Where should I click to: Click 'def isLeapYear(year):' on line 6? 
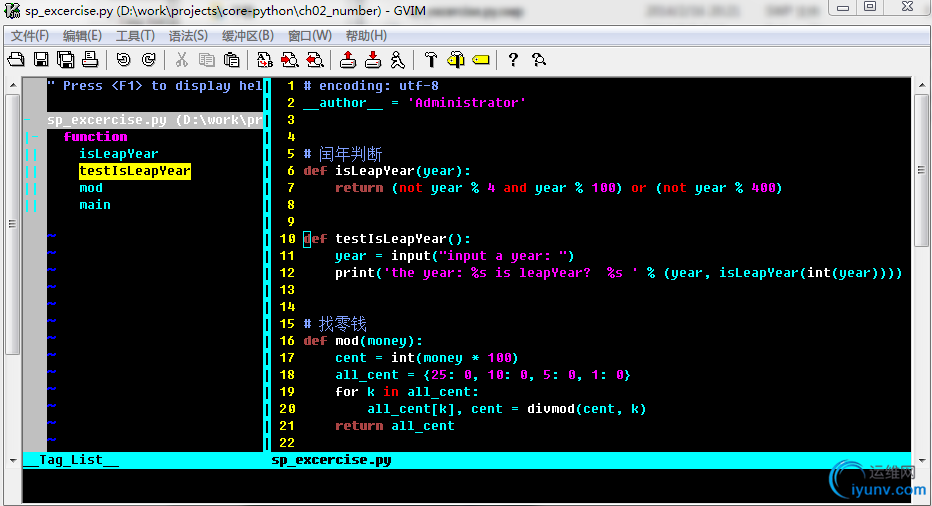click(x=387, y=171)
